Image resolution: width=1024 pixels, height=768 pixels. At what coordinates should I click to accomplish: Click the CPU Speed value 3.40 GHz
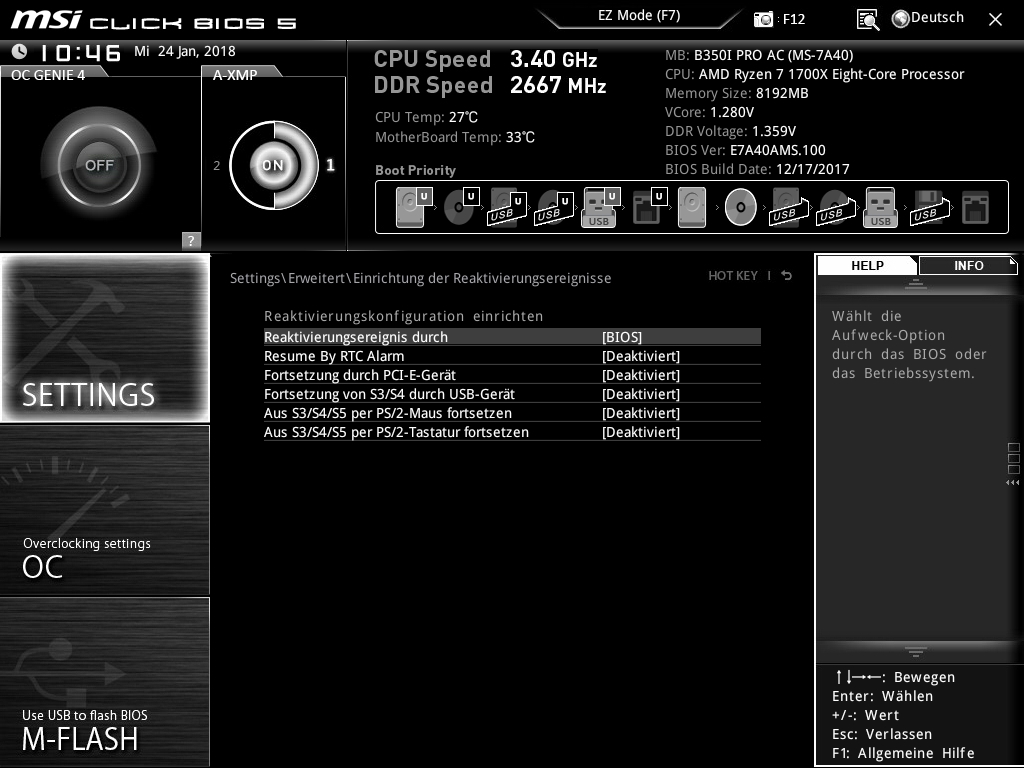554,59
